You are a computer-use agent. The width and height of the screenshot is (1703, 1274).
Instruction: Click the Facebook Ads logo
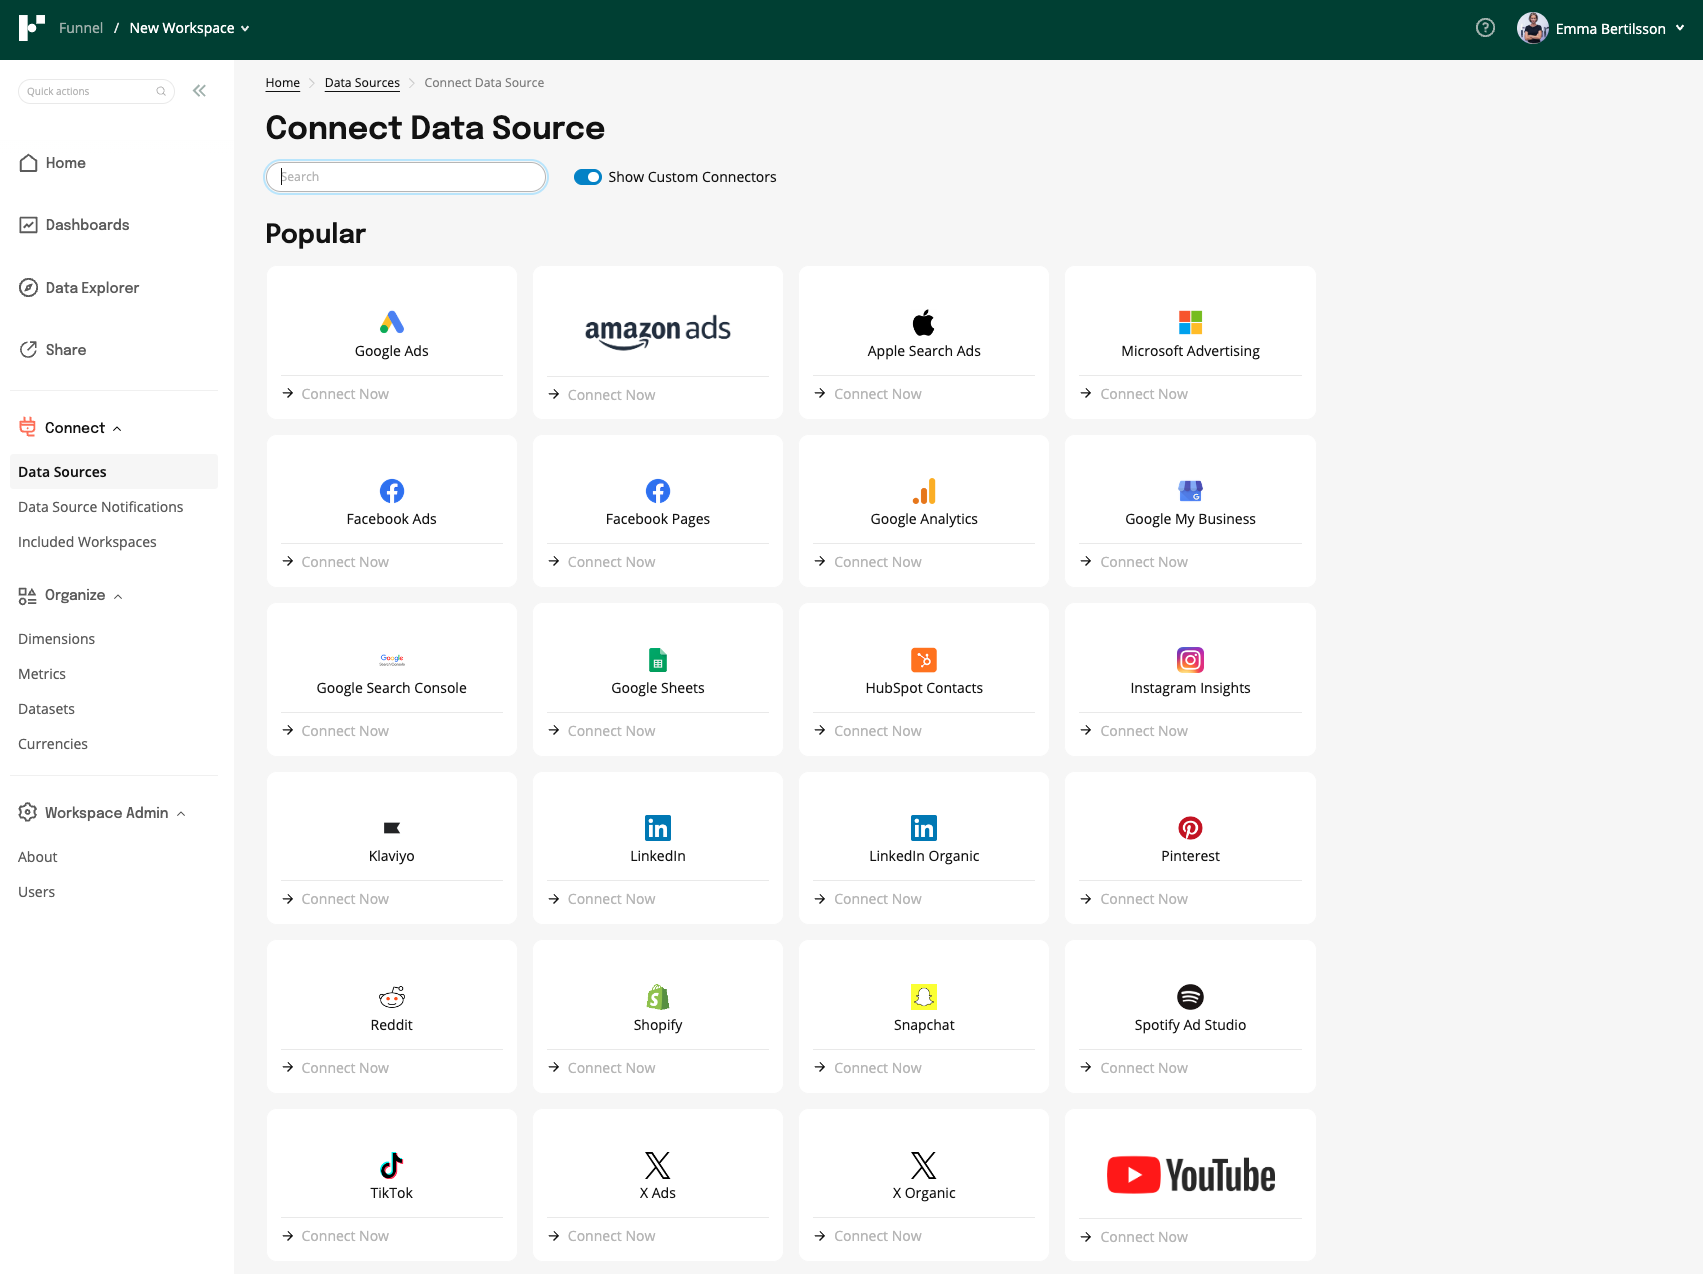coord(392,491)
